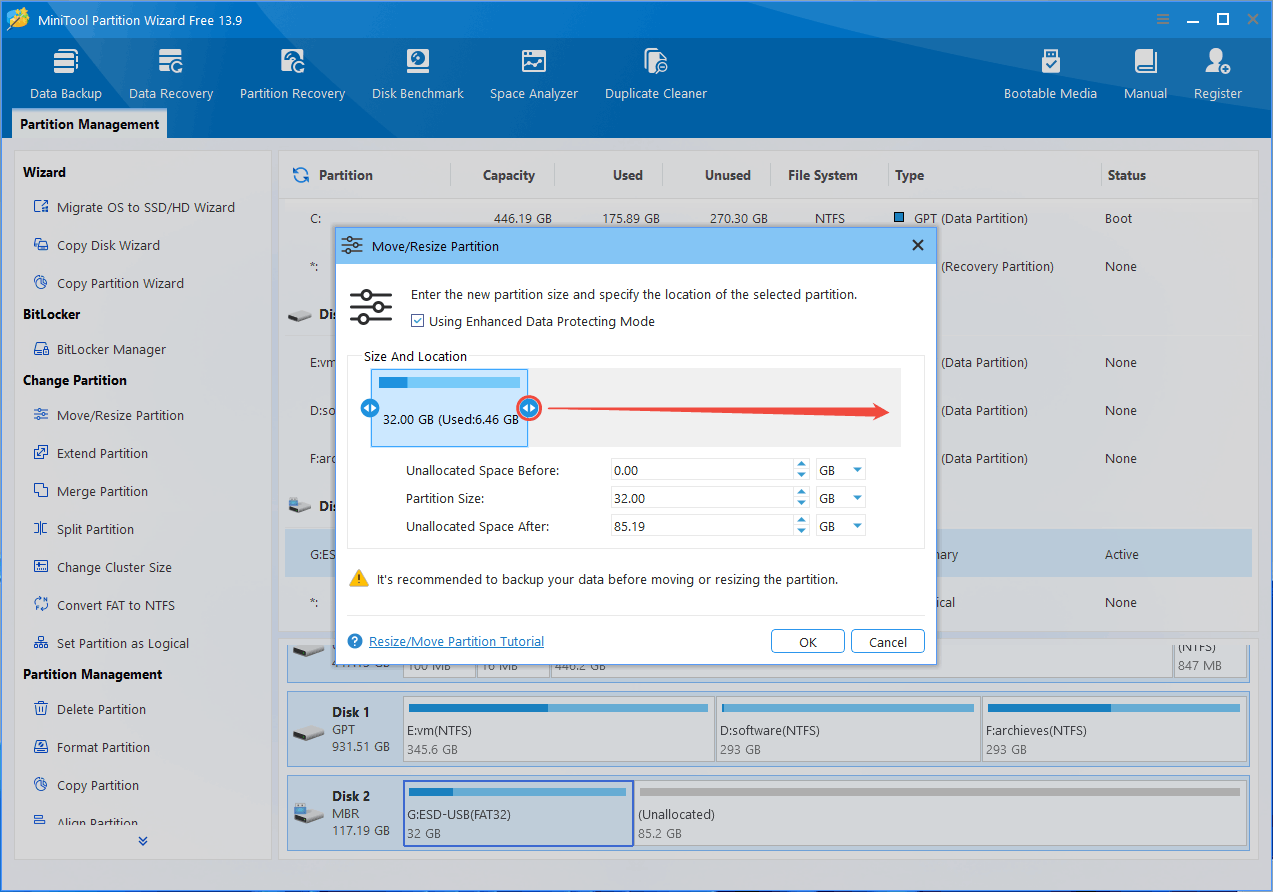Choose Format Partition
Screen dimensions: 1273x892
coord(91,747)
